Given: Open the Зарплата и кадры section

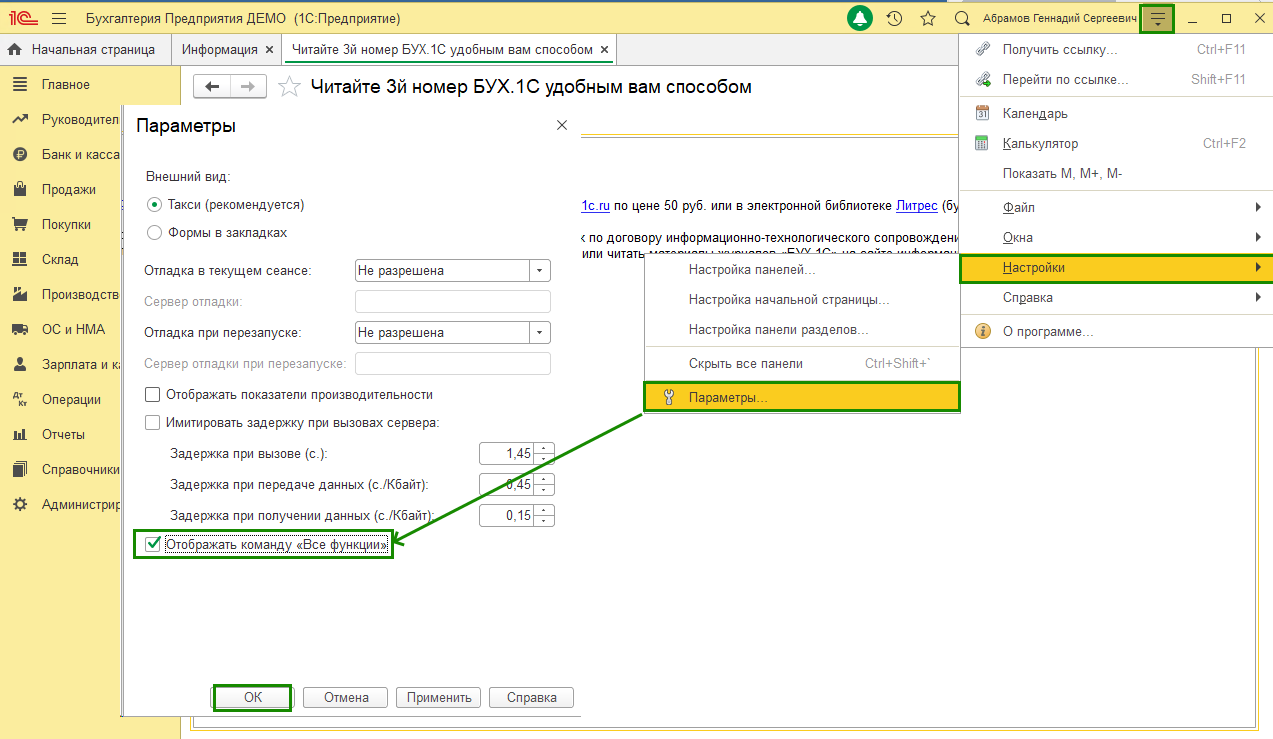Looking at the screenshot, I should coord(80,364).
